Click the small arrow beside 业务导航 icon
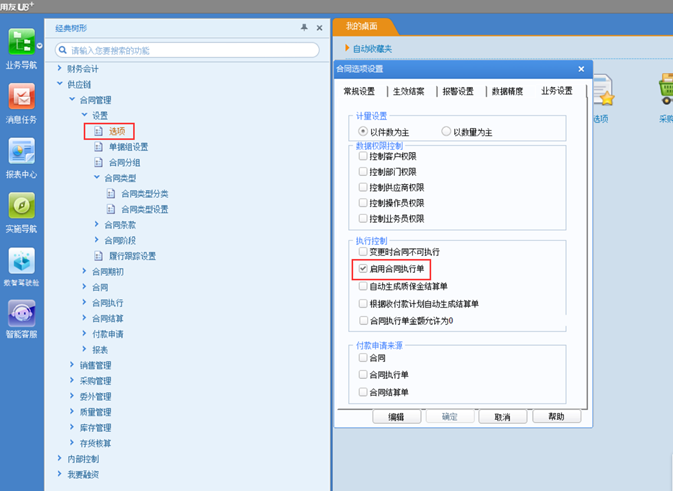Screen dimensions: 673x491 coord(39,45)
